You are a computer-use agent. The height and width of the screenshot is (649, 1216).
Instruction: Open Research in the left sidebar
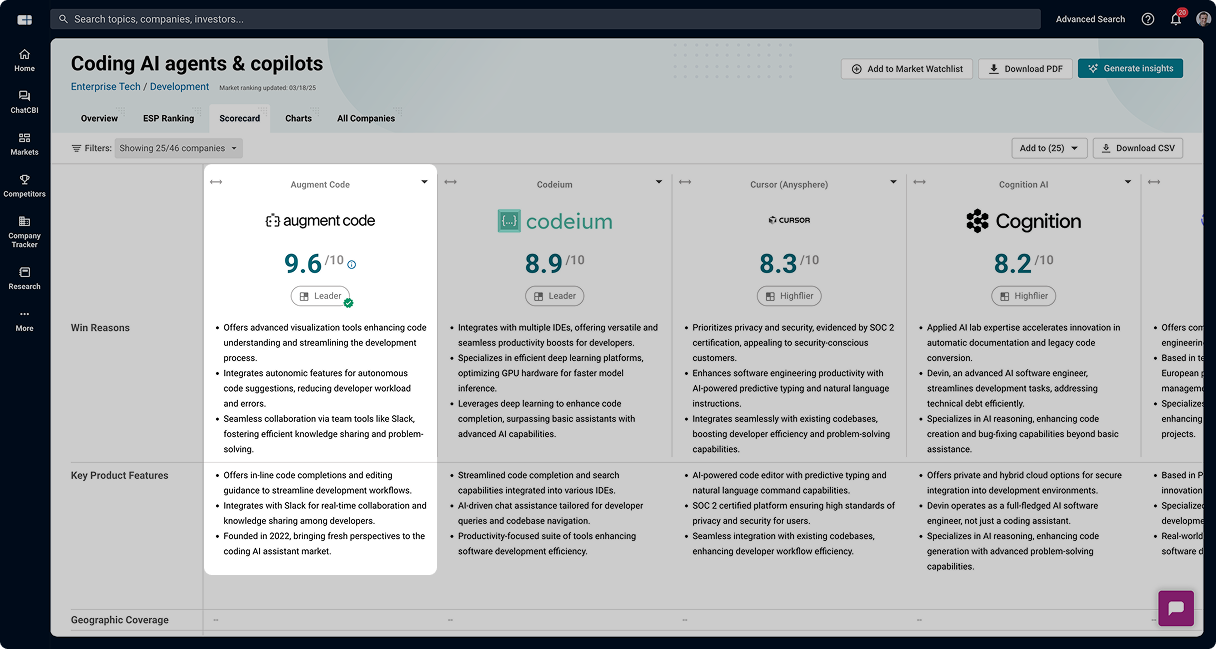point(24,278)
